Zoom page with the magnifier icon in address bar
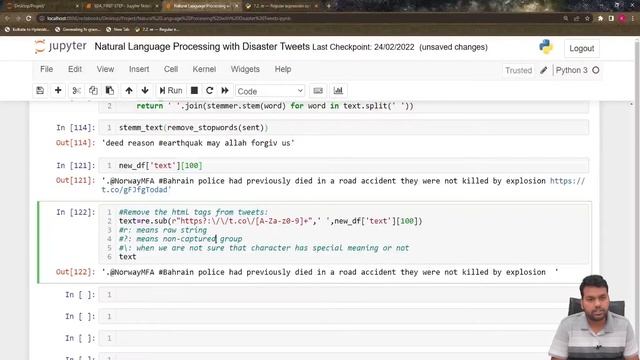Image resolution: width=640 pixels, height=360 pixels. [566, 18]
